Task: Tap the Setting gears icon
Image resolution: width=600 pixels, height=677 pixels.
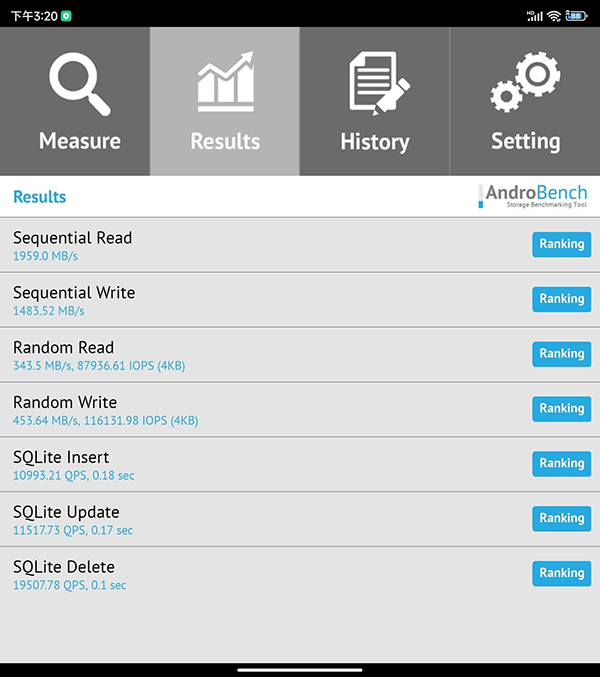Action: (x=524, y=84)
